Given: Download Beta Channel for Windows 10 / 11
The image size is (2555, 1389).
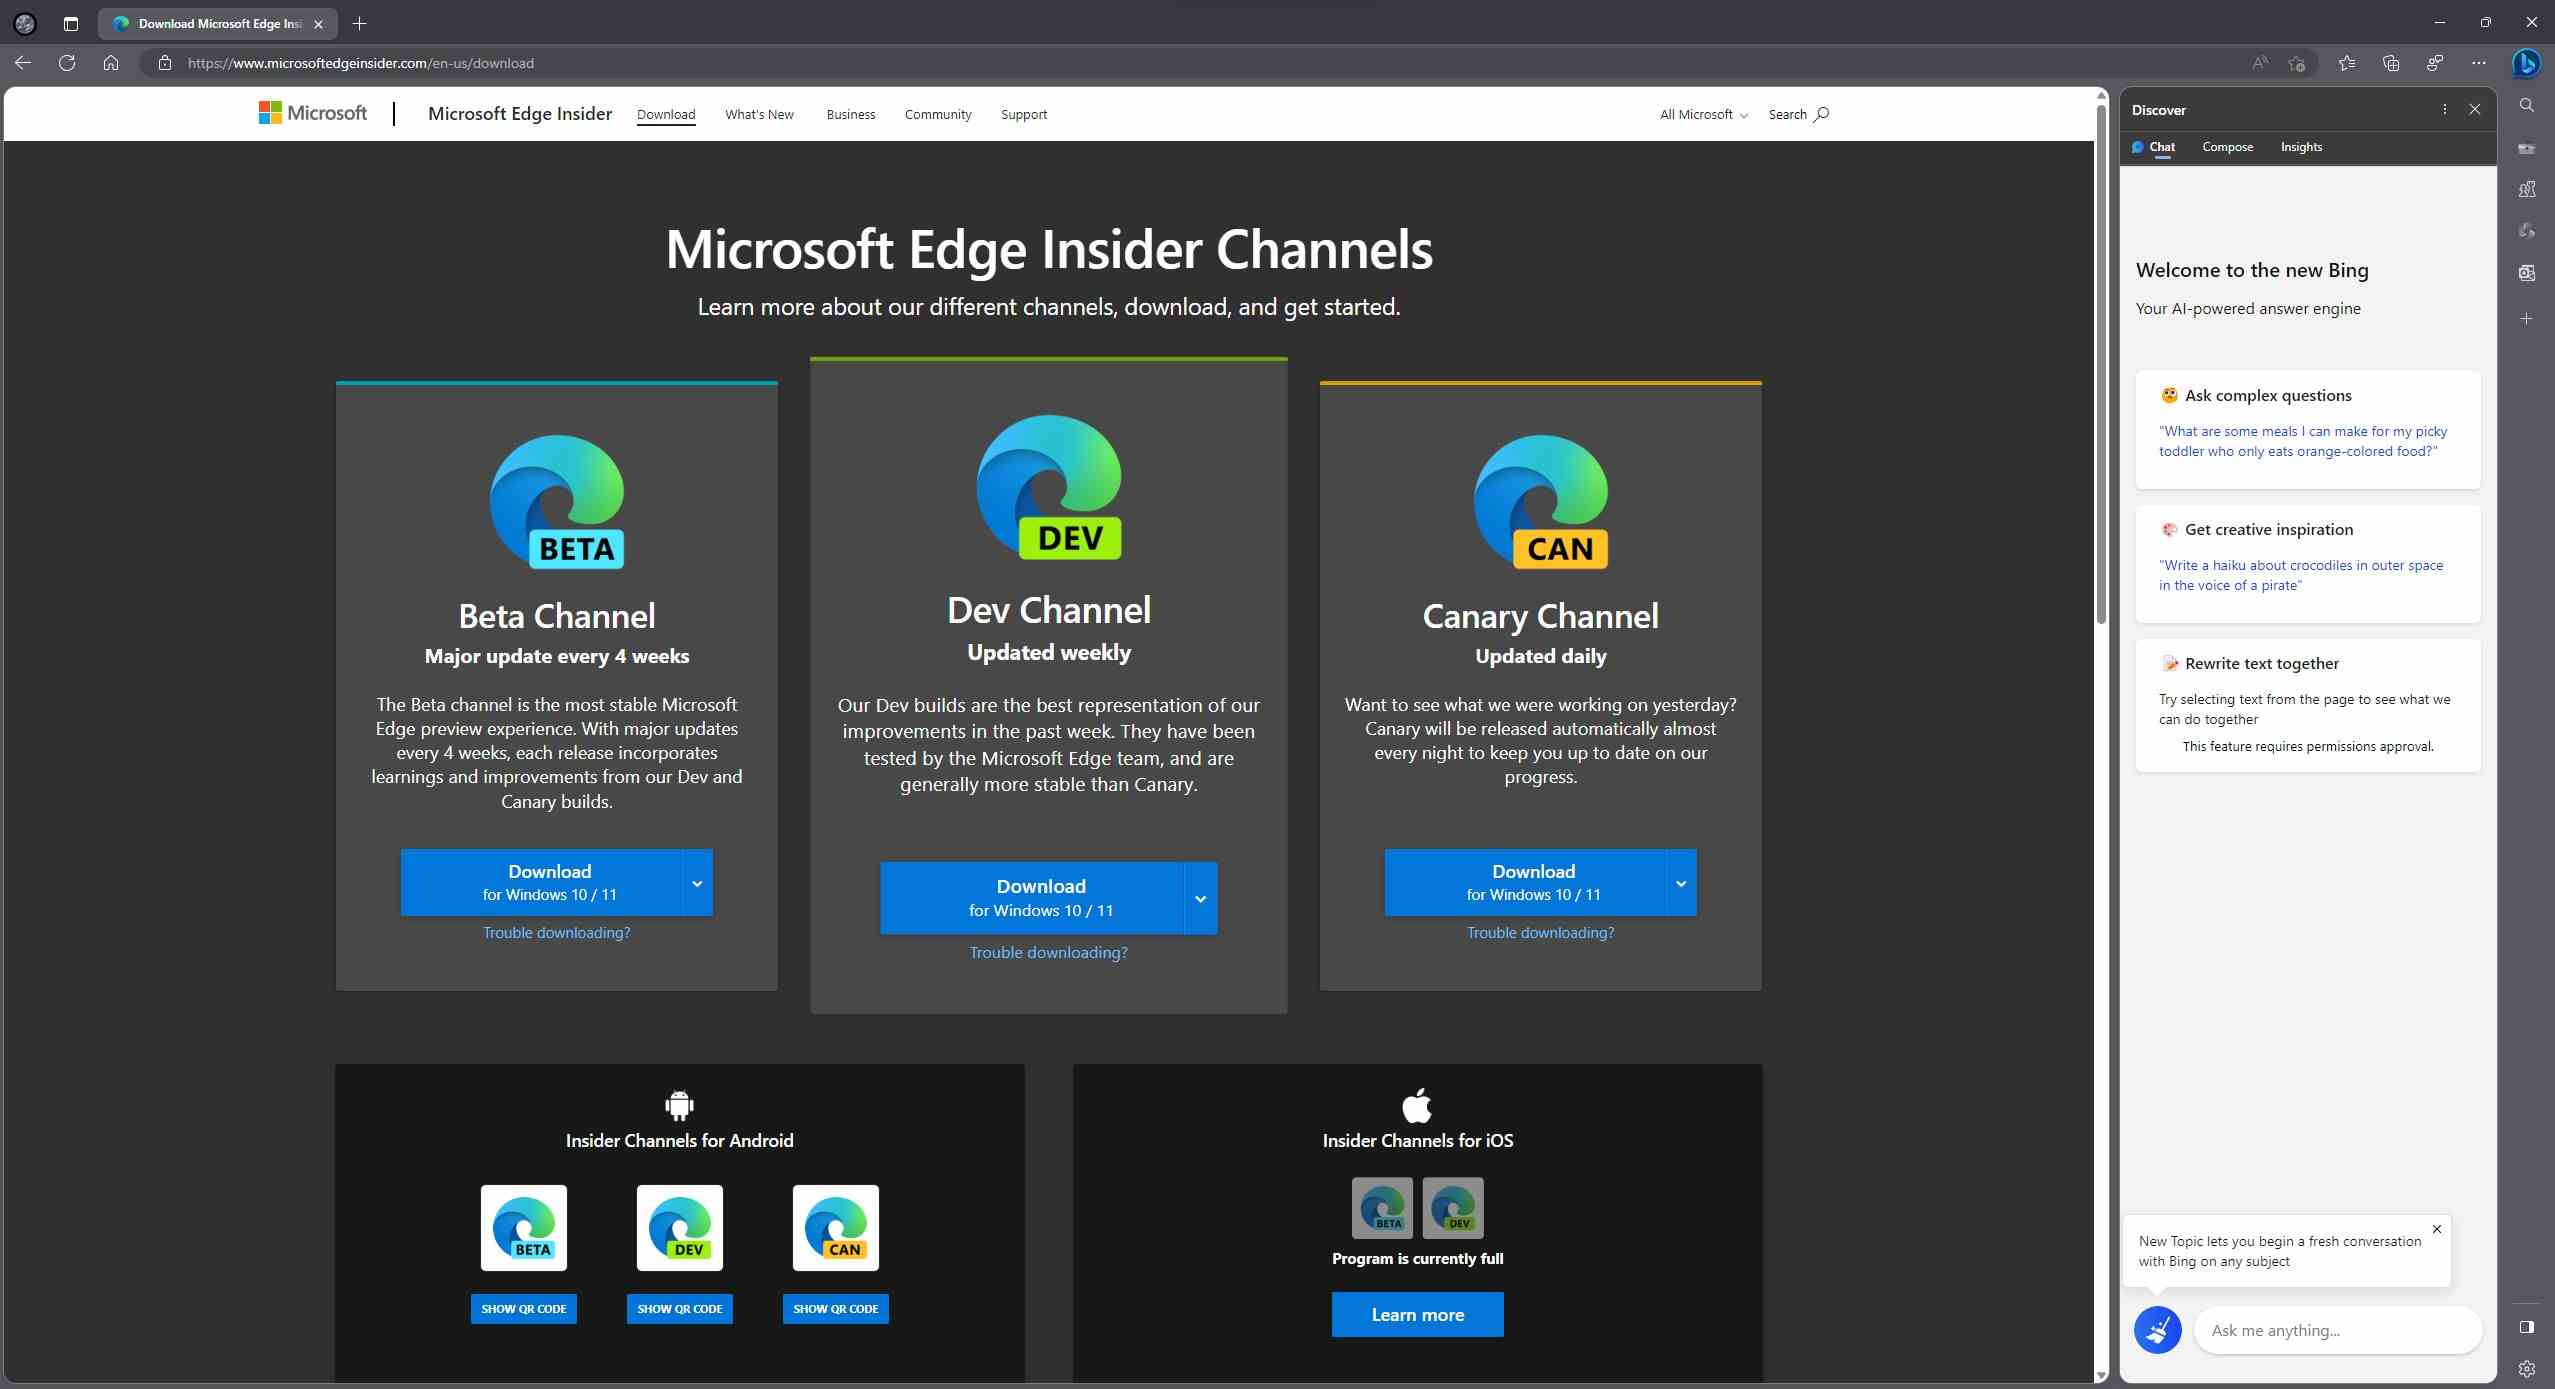Looking at the screenshot, I should tap(542, 883).
